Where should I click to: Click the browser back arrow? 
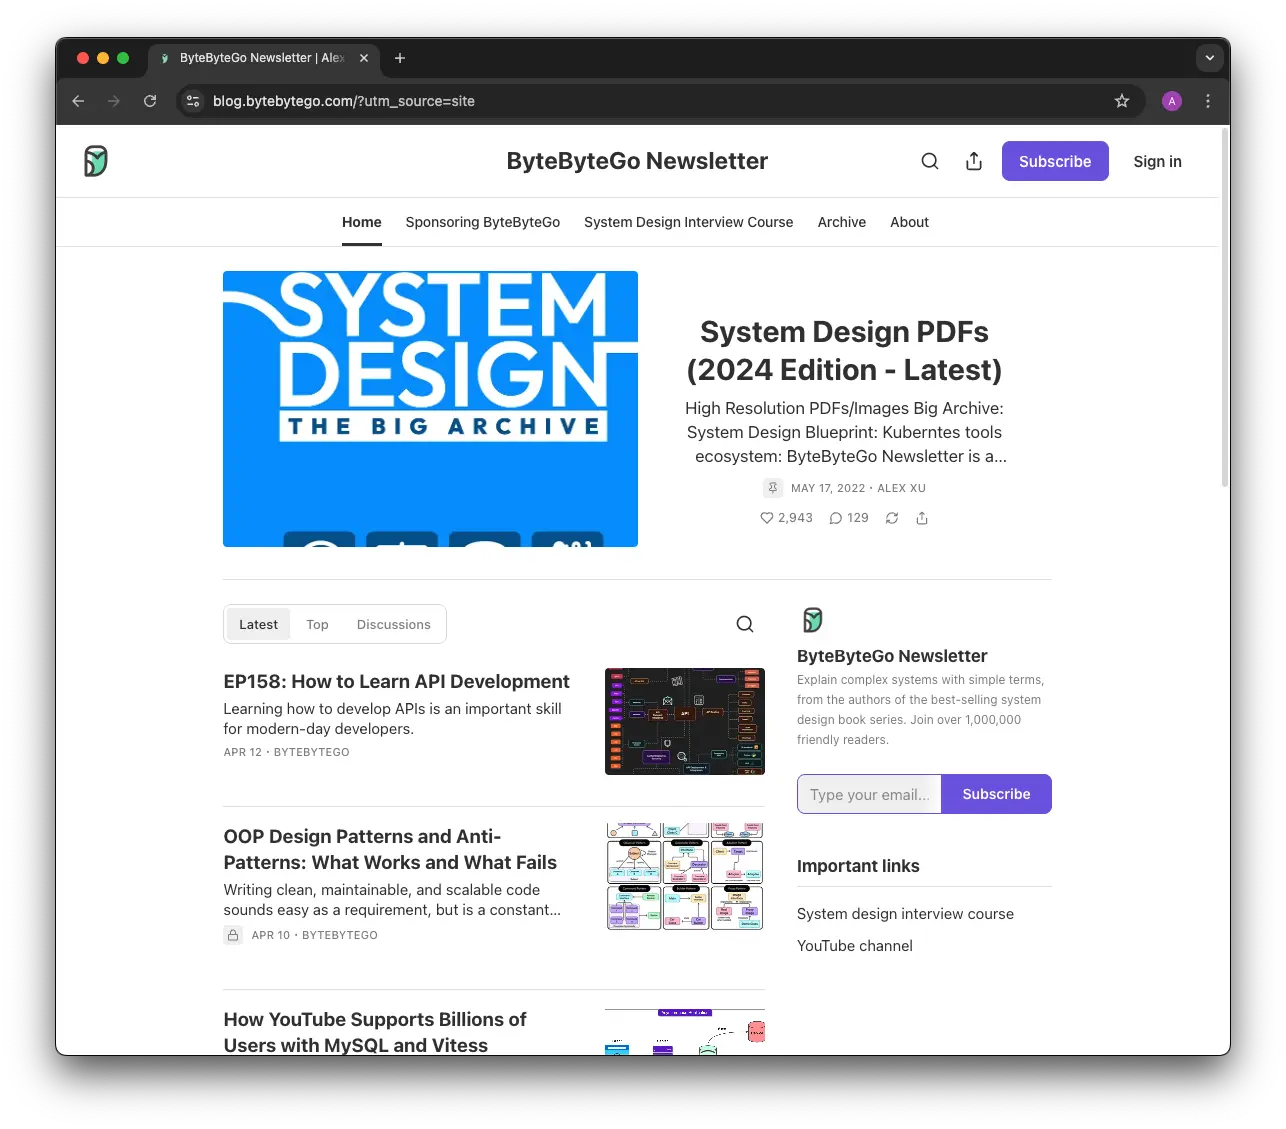point(78,101)
